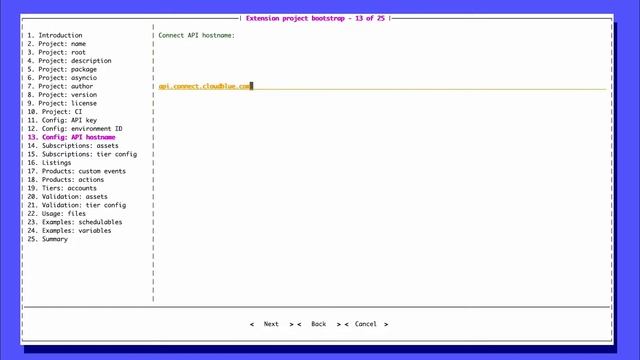Select '16. Listings' step

[49, 162]
